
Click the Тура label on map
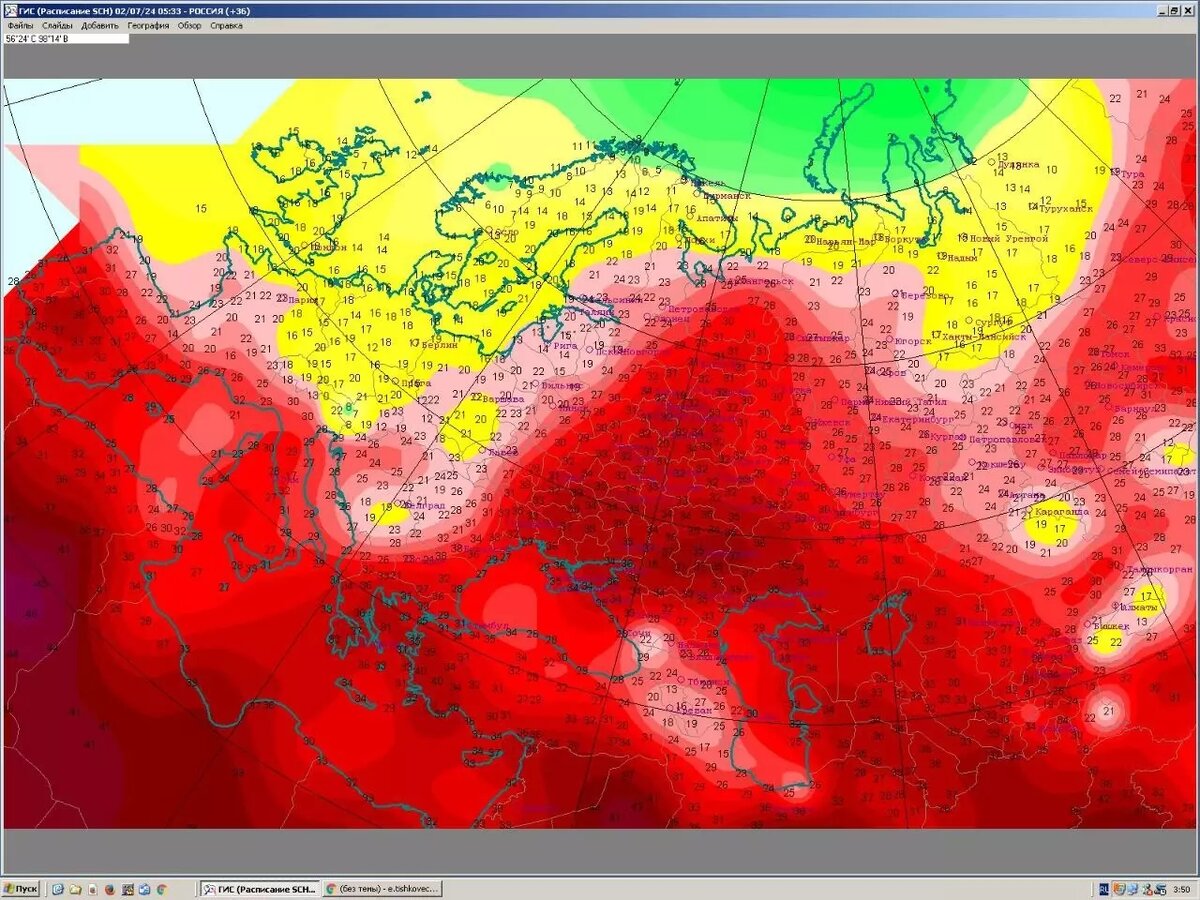[1132, 174]
